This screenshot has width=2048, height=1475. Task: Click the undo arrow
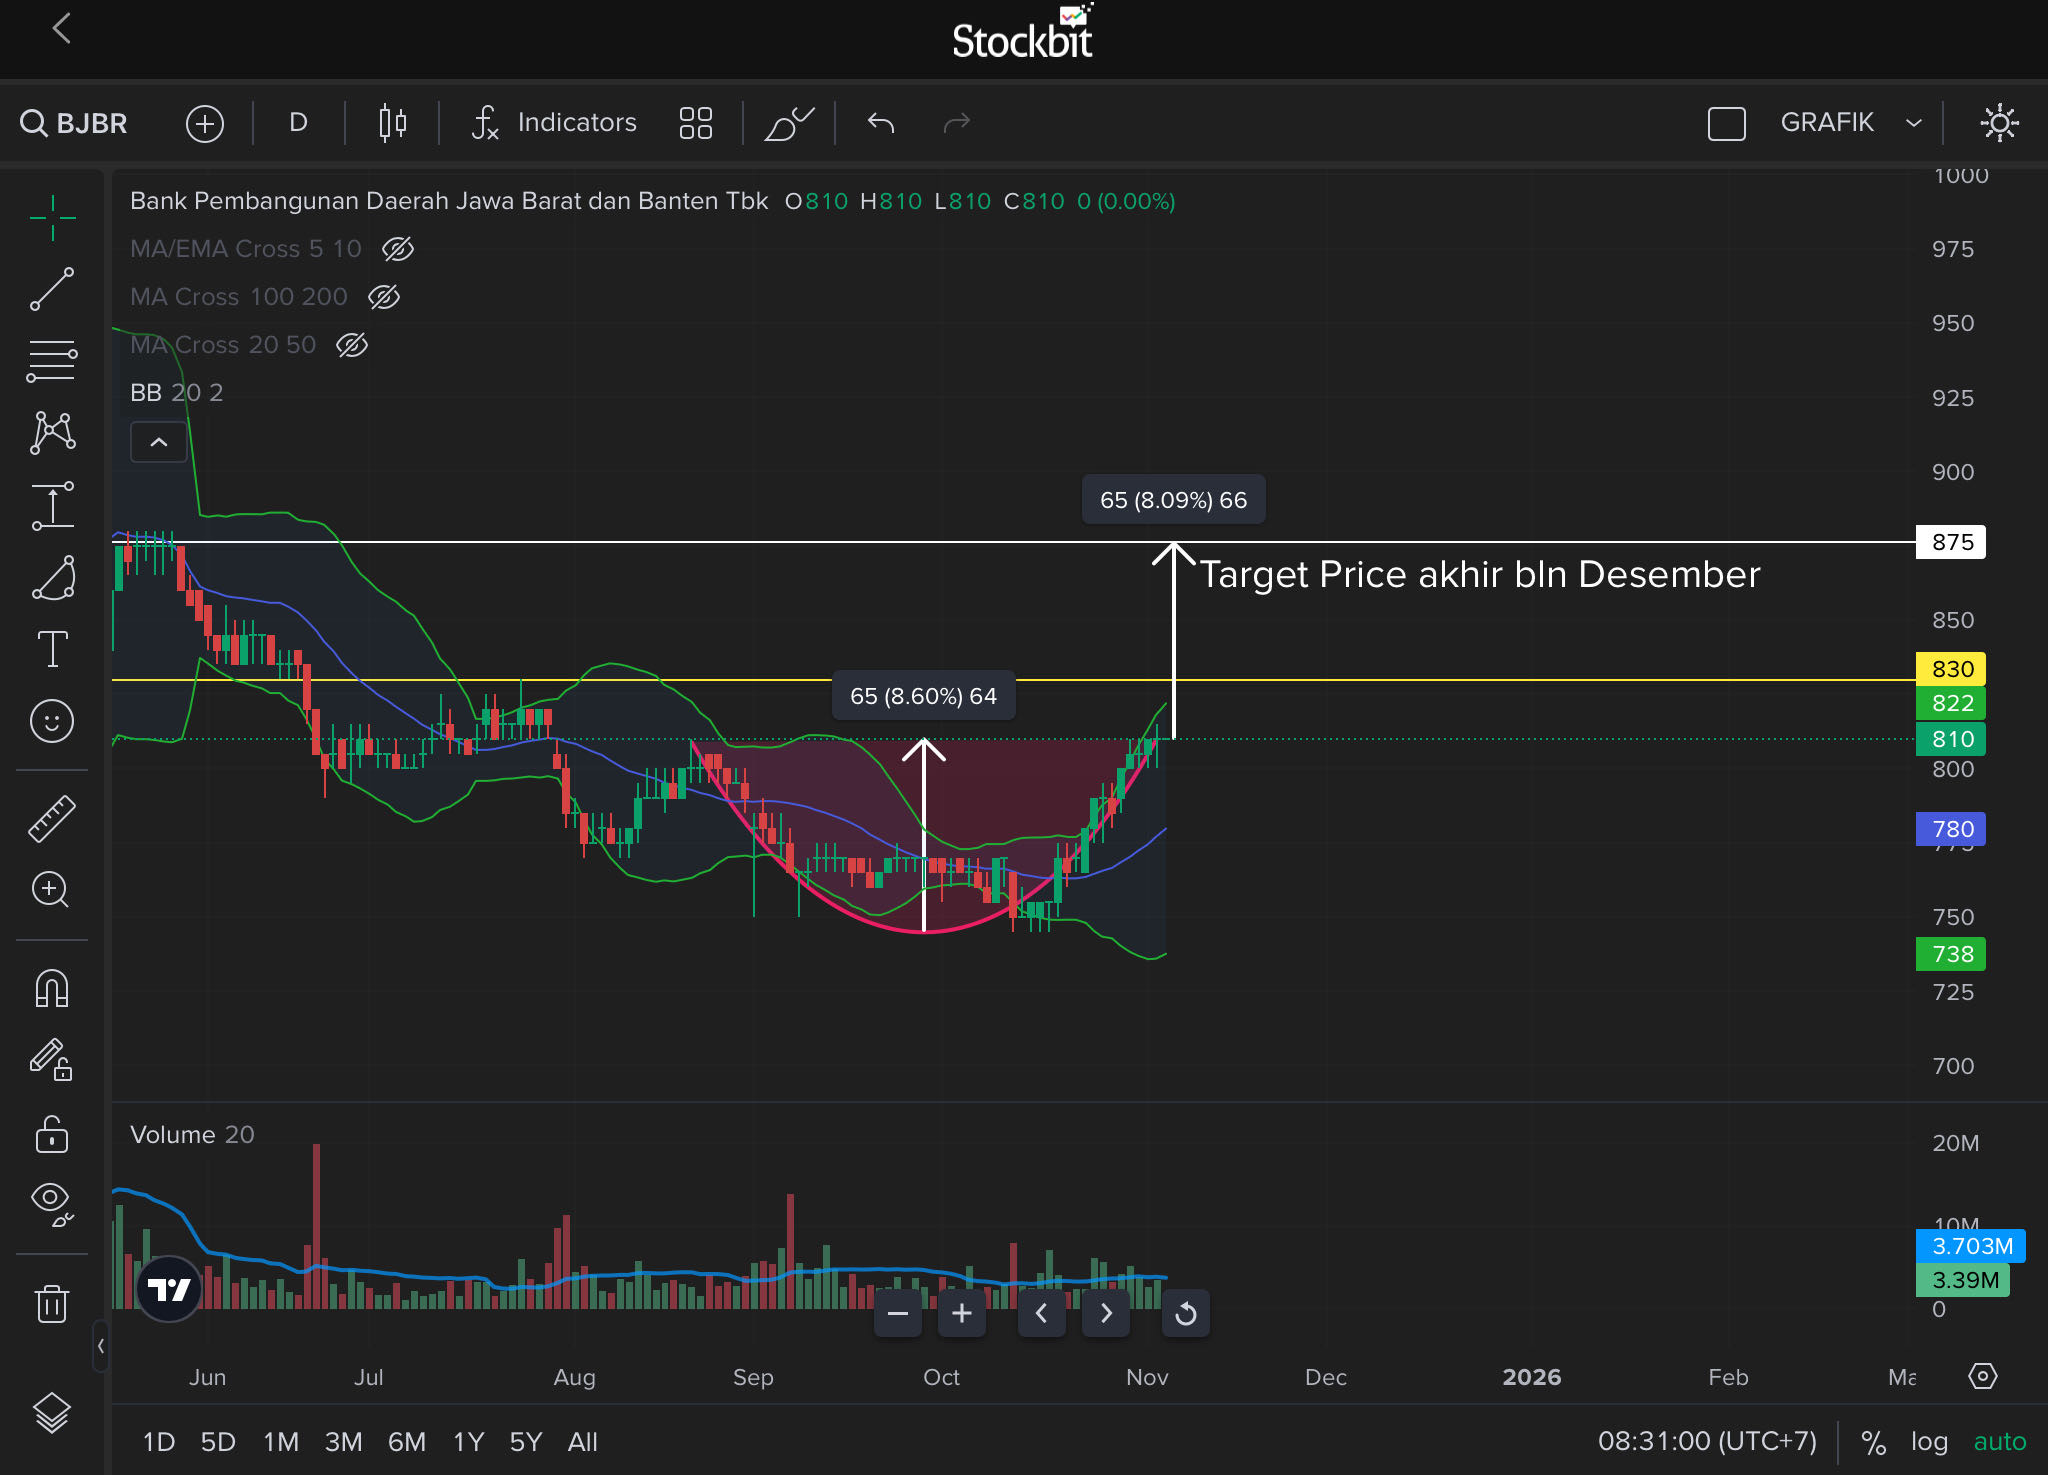881,123
